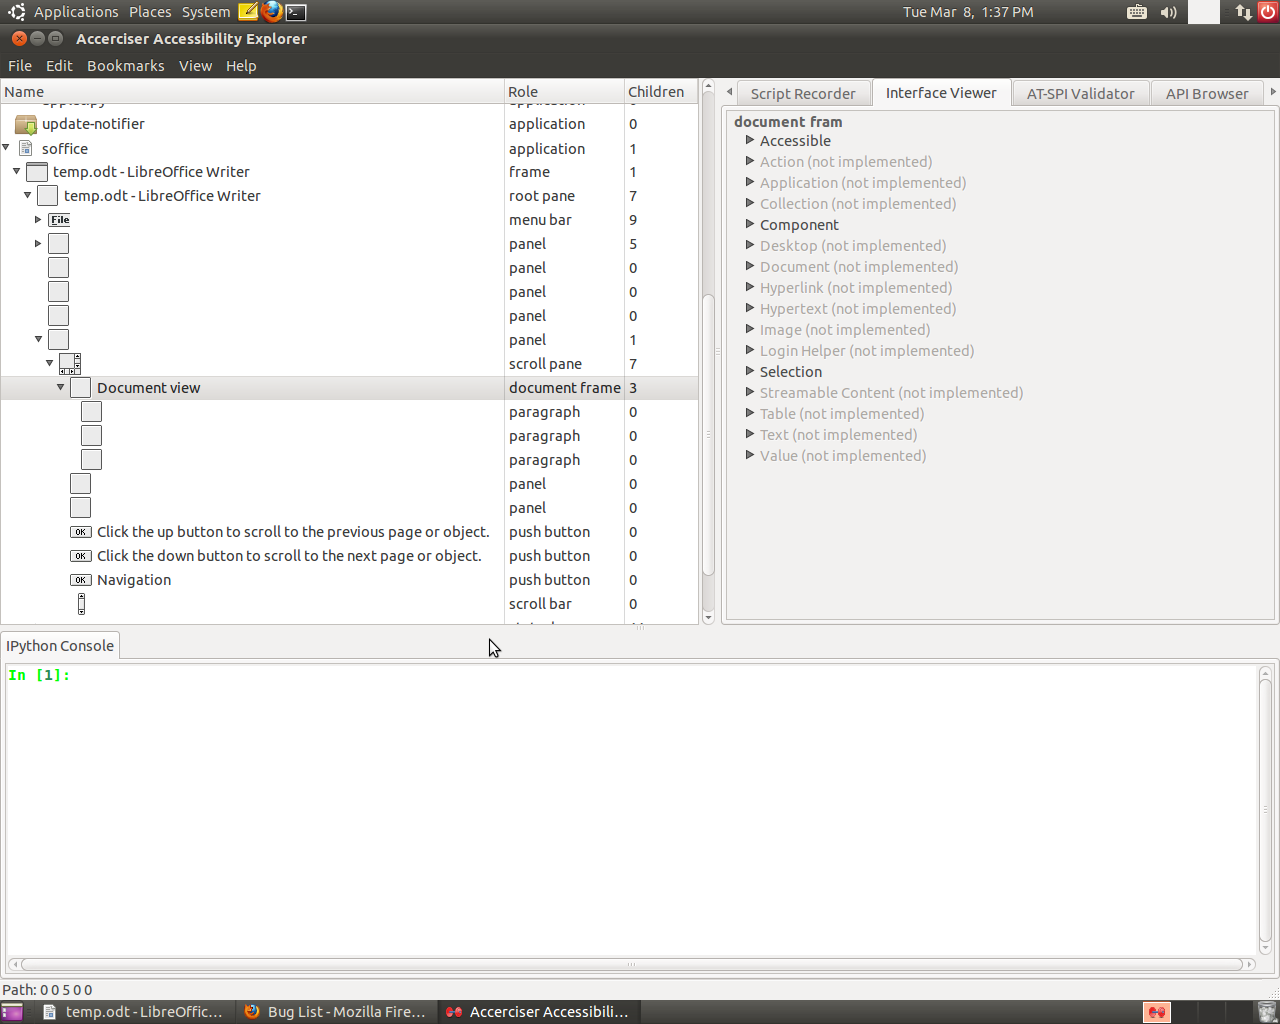The image size is (1280, 1024).
Task: Open the network connections indicator
Action: (x=1243, y=12)
